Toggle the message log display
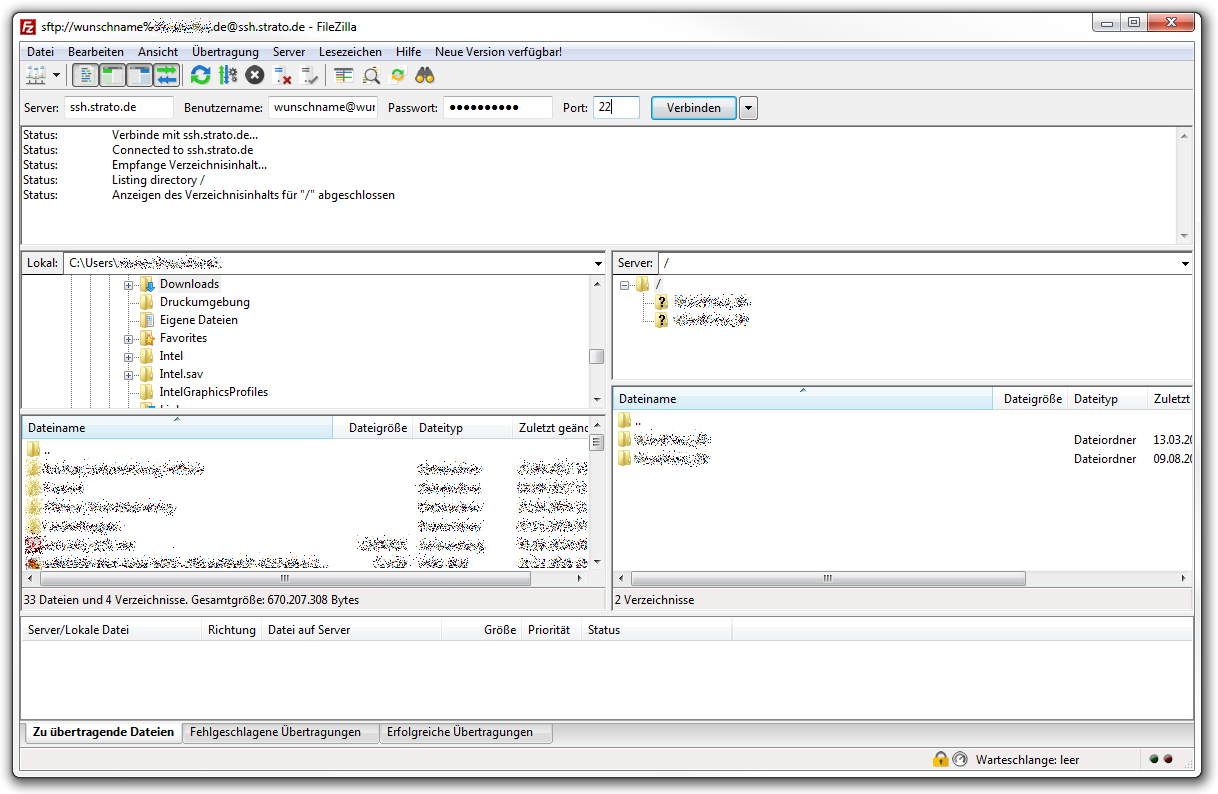 (83, 75)
